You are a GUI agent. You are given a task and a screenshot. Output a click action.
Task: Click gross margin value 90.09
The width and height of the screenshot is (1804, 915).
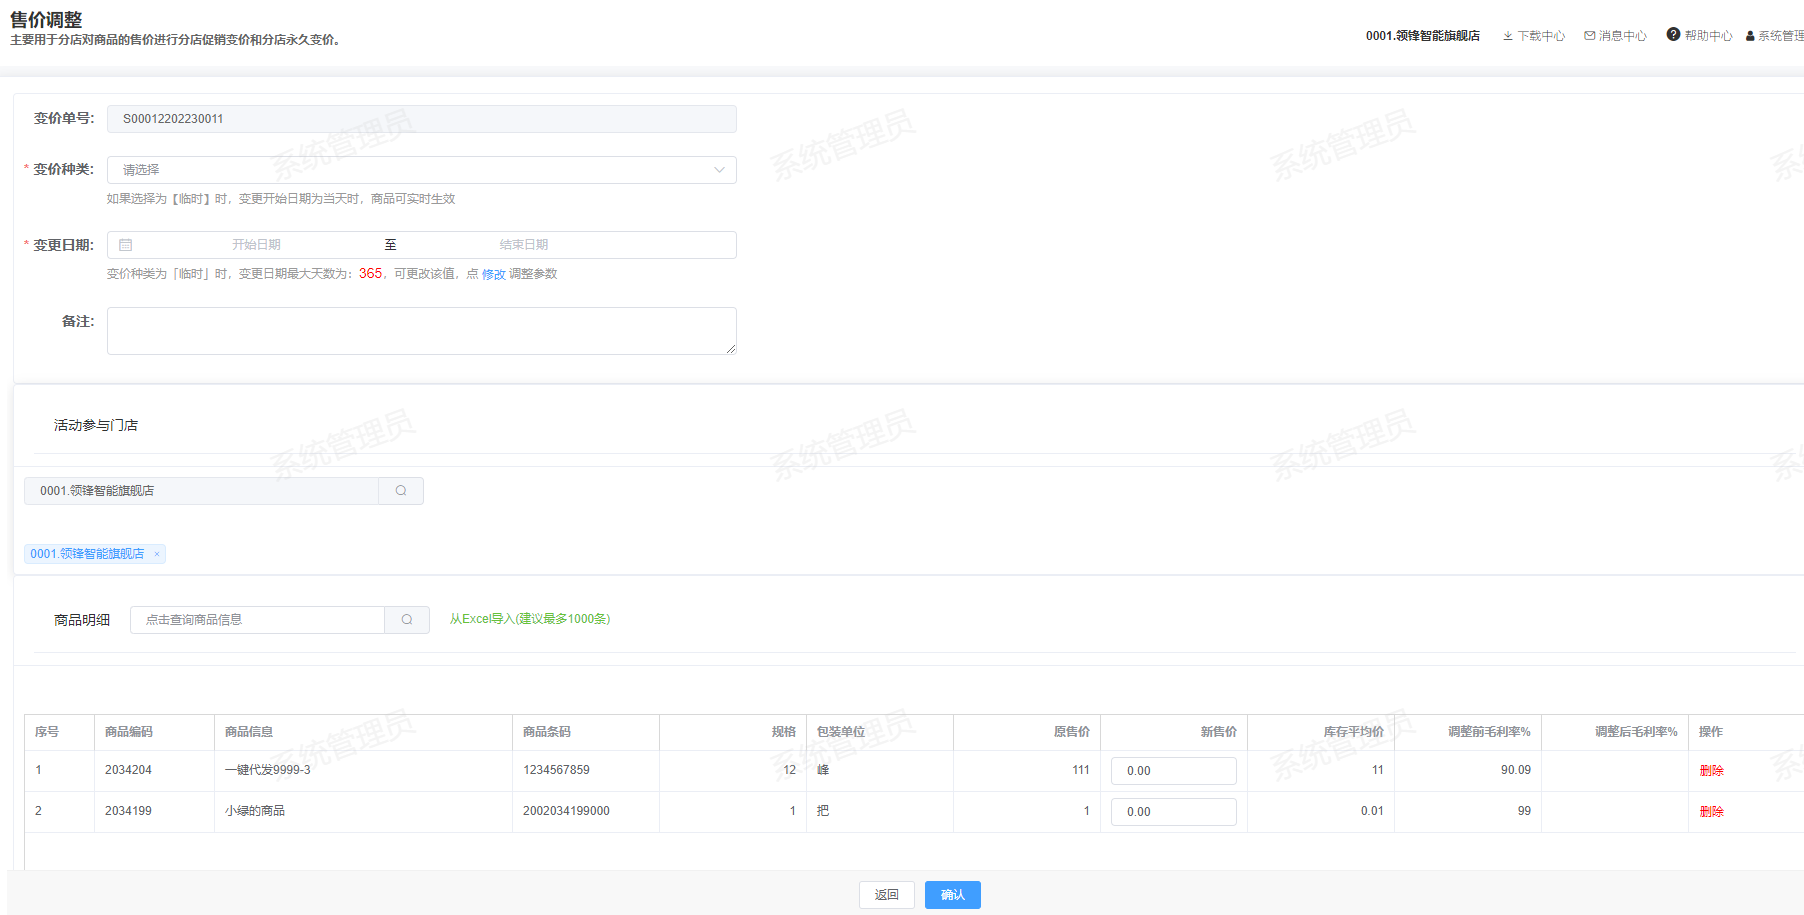(1516, 770)
